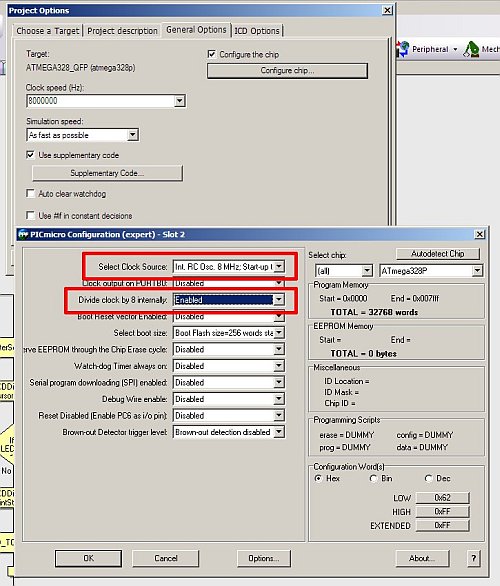Screen dimensions: 500x586
Task: Click OK in the configuration dialog
Action: tap(89, 558)
